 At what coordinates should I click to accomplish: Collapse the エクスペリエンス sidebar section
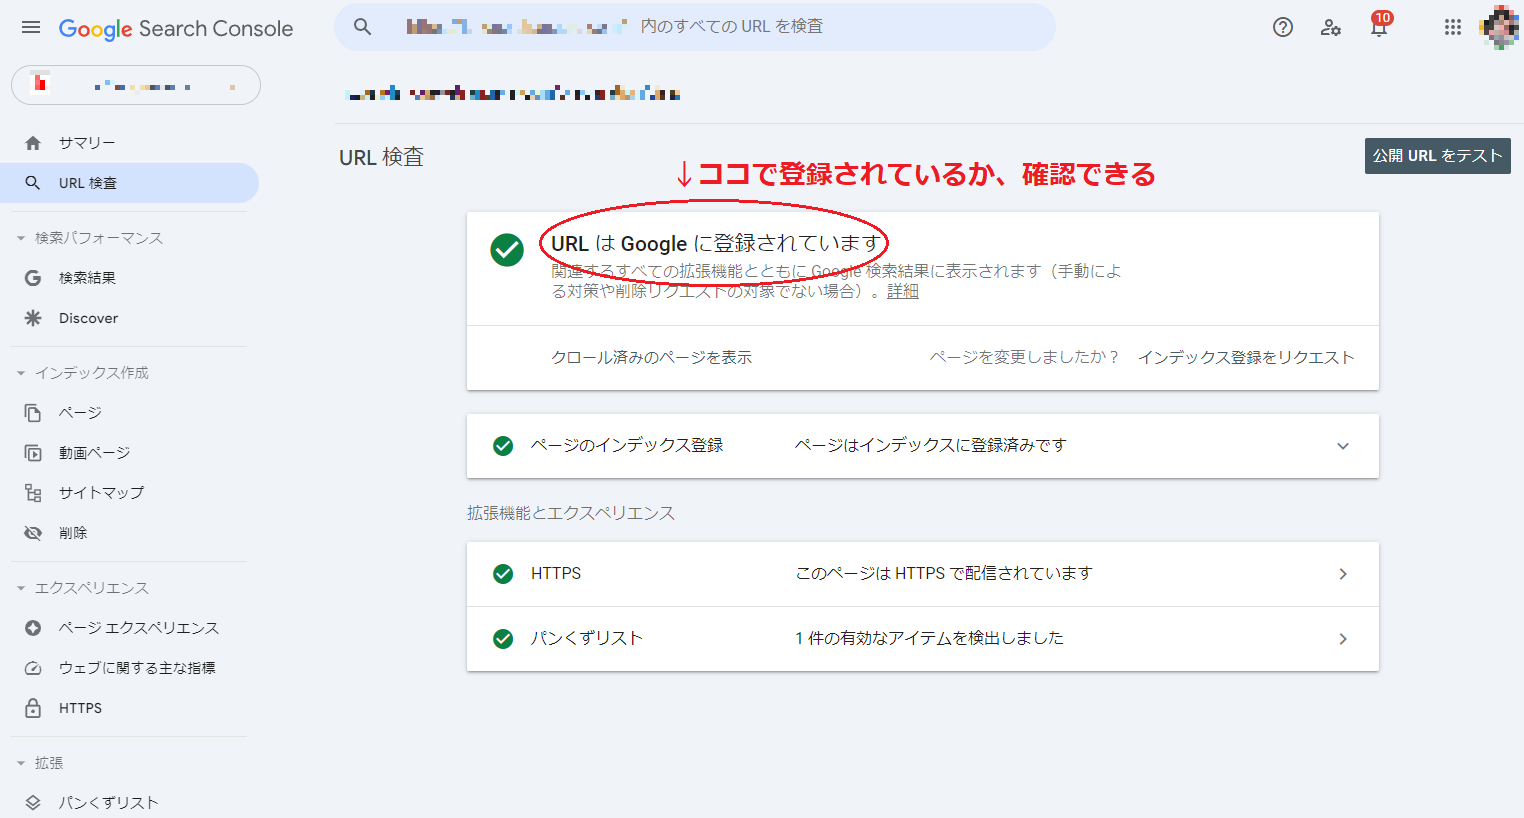click(x=21, y=587)
